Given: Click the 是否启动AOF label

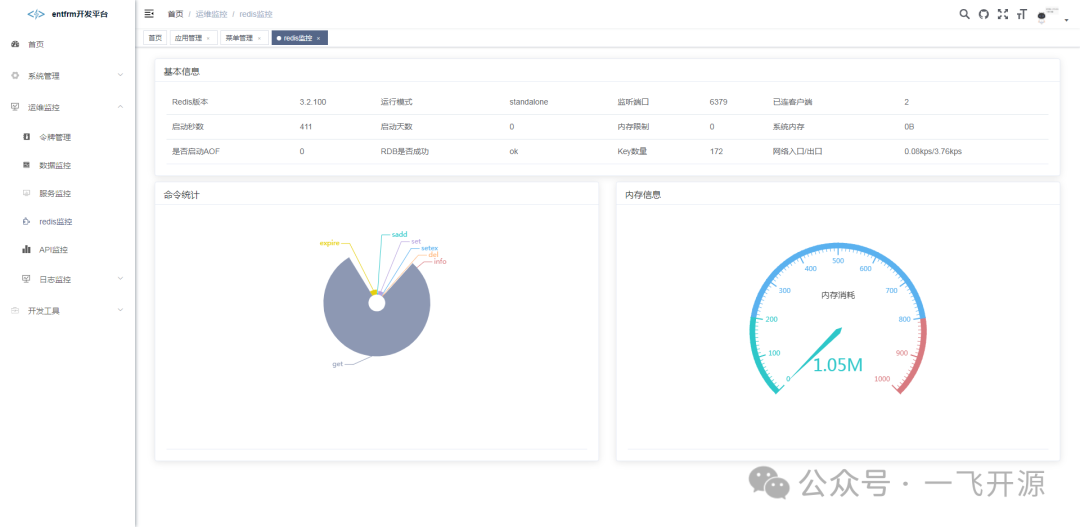Looking at the screenshot, I should (195, 152).
